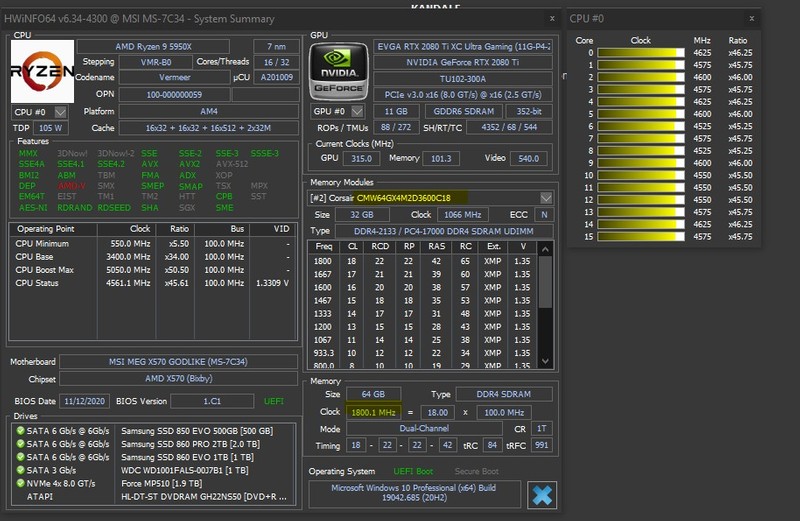Viewport: 800px width, 521px height.
Task: Click the Windows 10 Professional build field
Action: (415, 493)
